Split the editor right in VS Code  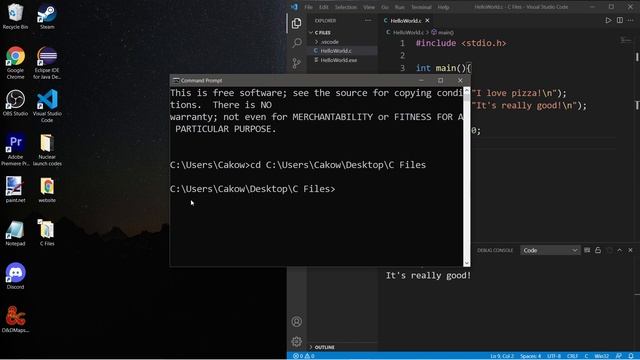(620, 20)
